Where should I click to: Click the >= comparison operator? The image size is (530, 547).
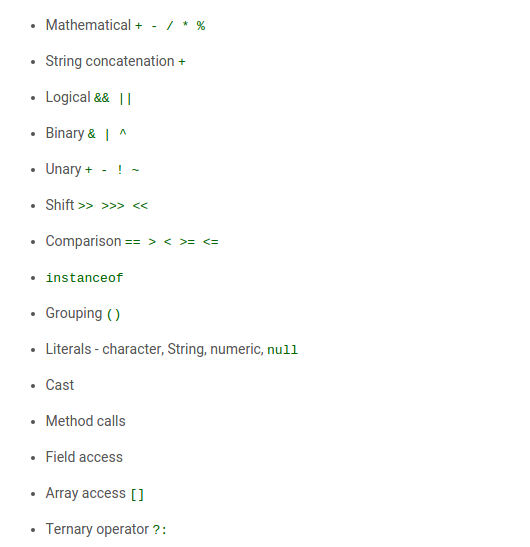point(187,242)
